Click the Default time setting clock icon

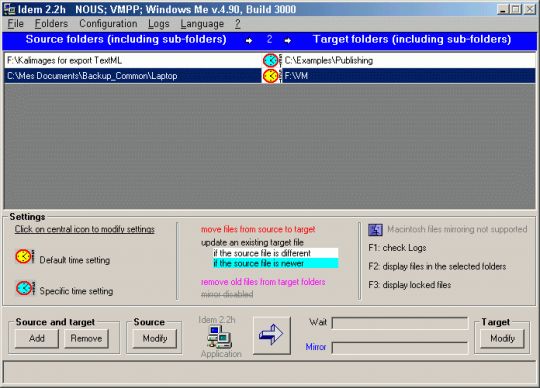[x=24, y=257]
